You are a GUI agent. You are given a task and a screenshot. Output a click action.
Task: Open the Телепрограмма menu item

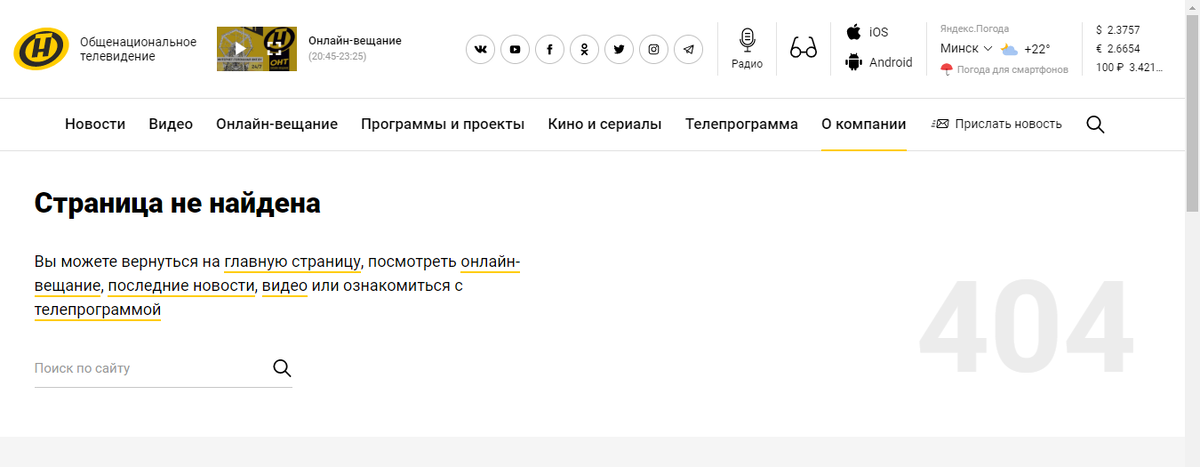coord(742,124)
